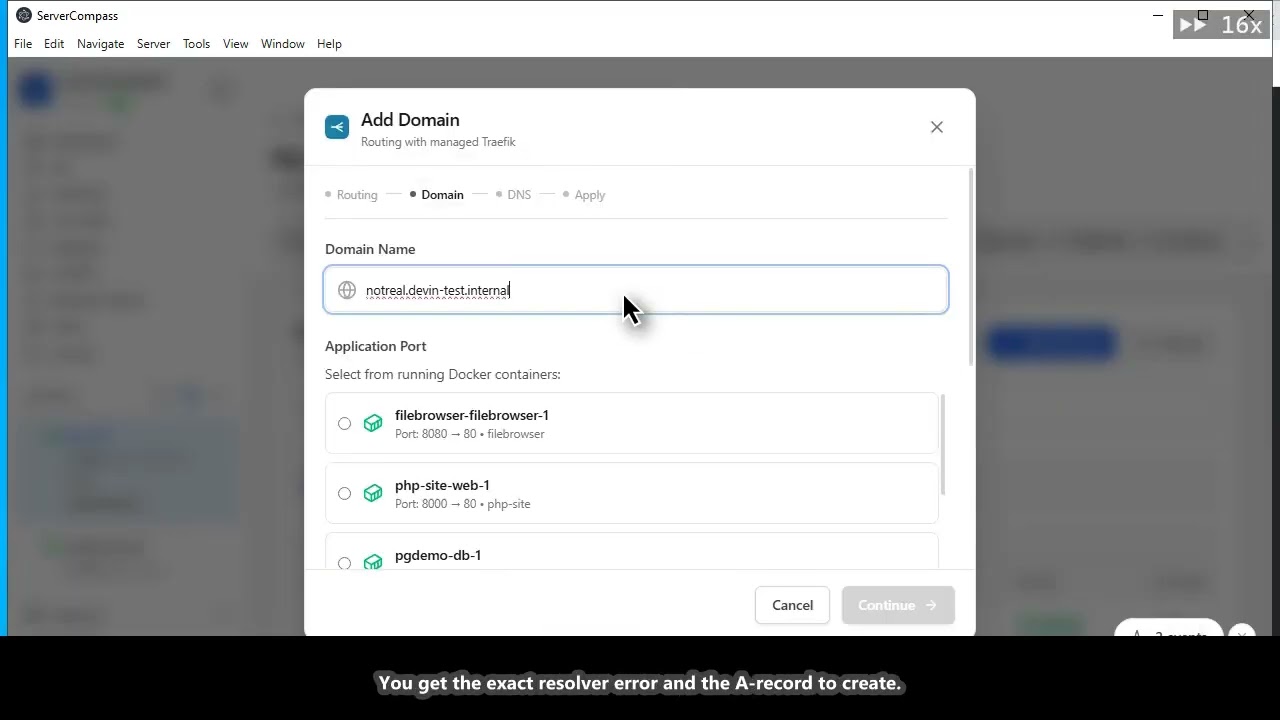Click the container list scrollbar
The width and height of the screenshot is (1280, 720).
point(942,445)
